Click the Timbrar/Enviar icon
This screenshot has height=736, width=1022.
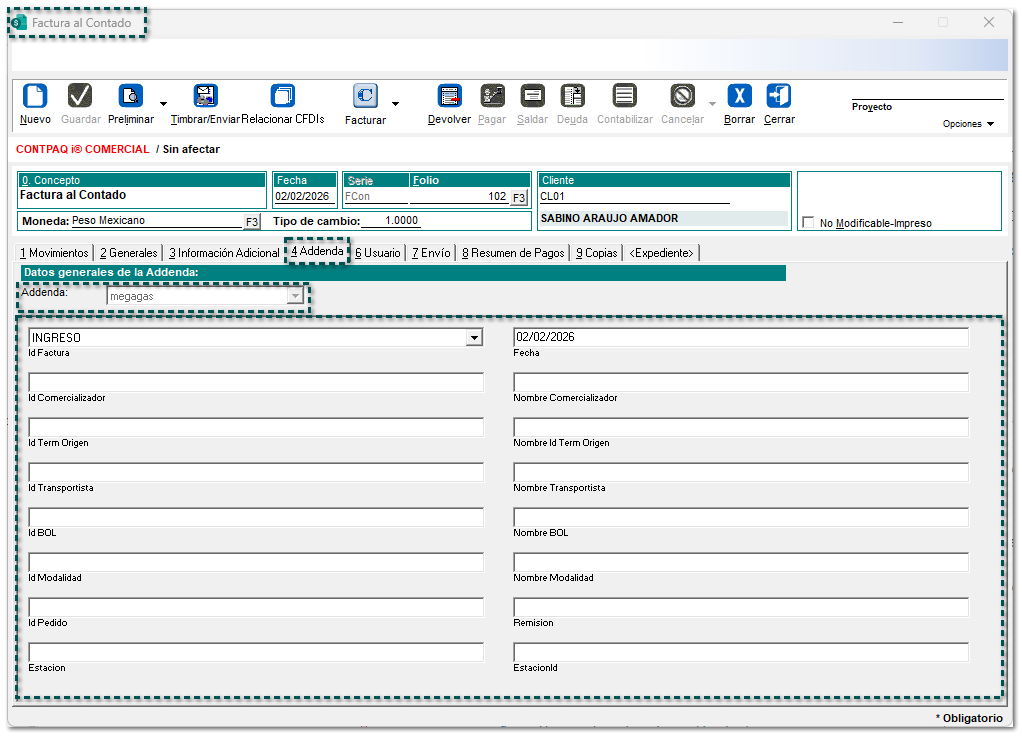point(206,96)
